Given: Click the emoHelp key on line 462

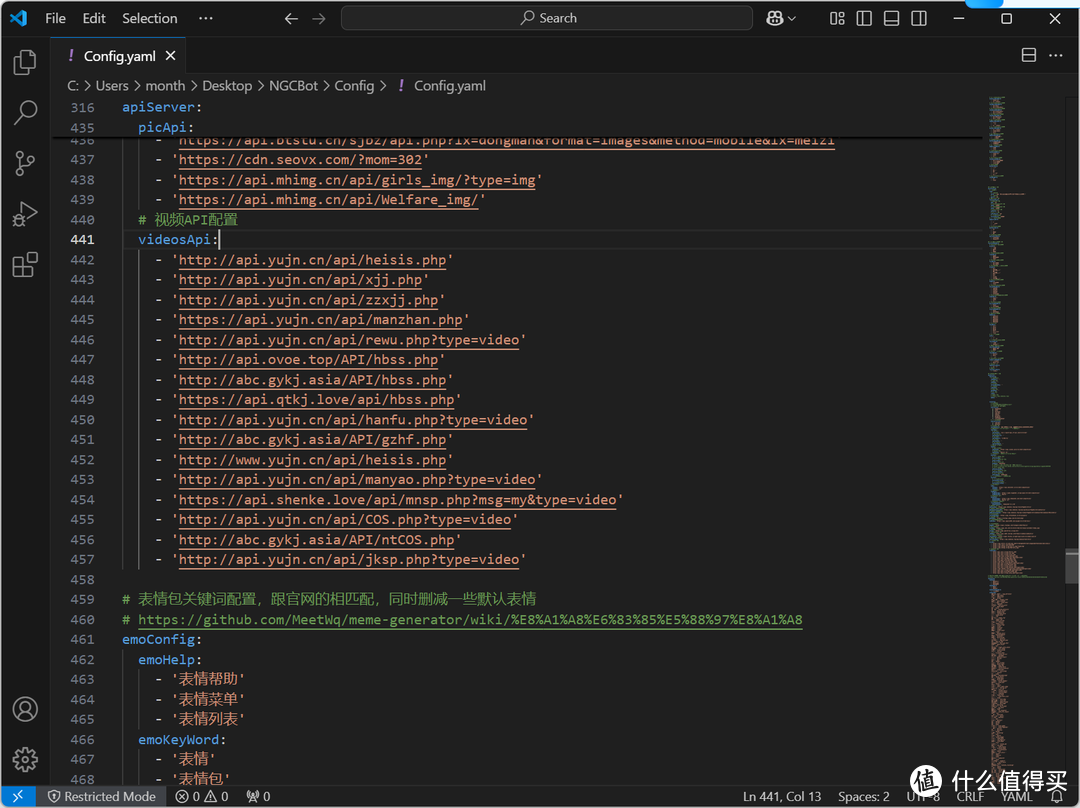Looking at the screenshot, I should click(x=166, y=659).
